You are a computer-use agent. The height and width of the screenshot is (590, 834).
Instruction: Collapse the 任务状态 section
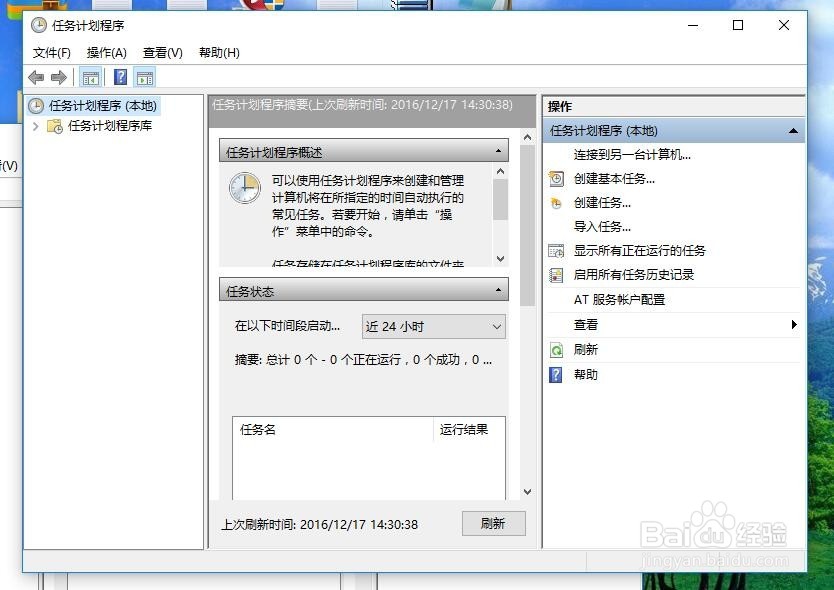498,291
